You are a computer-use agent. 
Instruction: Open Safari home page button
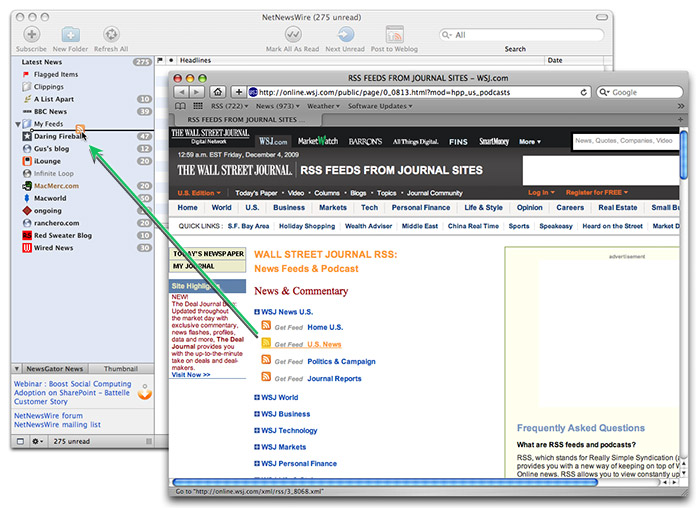218,92
